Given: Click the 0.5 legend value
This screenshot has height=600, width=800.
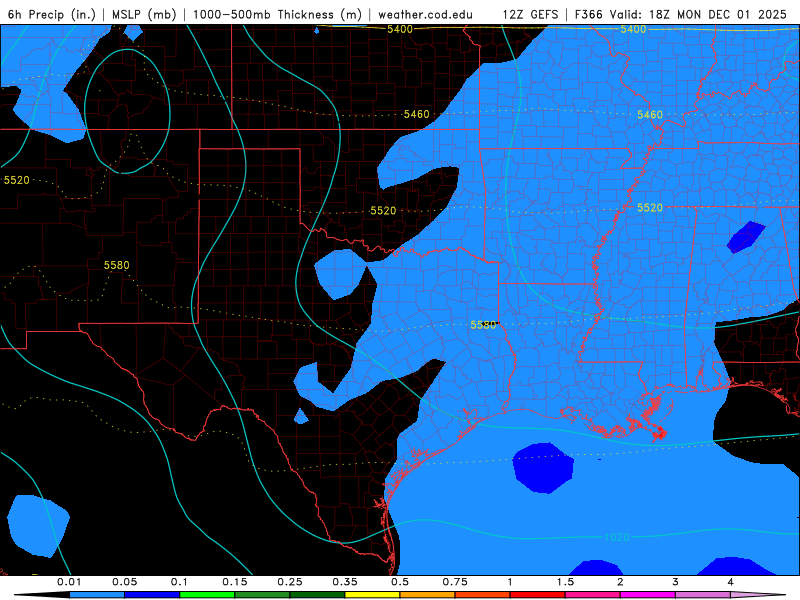Looking at the screenshot, I should [x=400, y=582].
